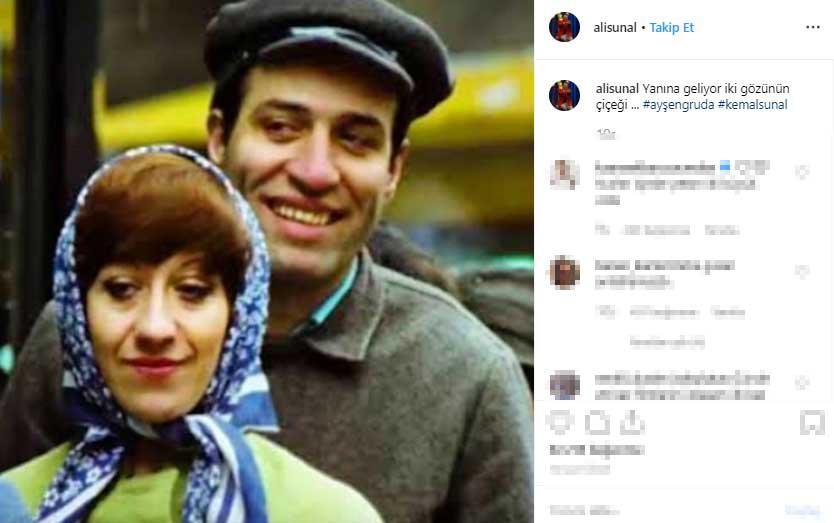Open the alisunal avatar beside the caption

point(564,96)
